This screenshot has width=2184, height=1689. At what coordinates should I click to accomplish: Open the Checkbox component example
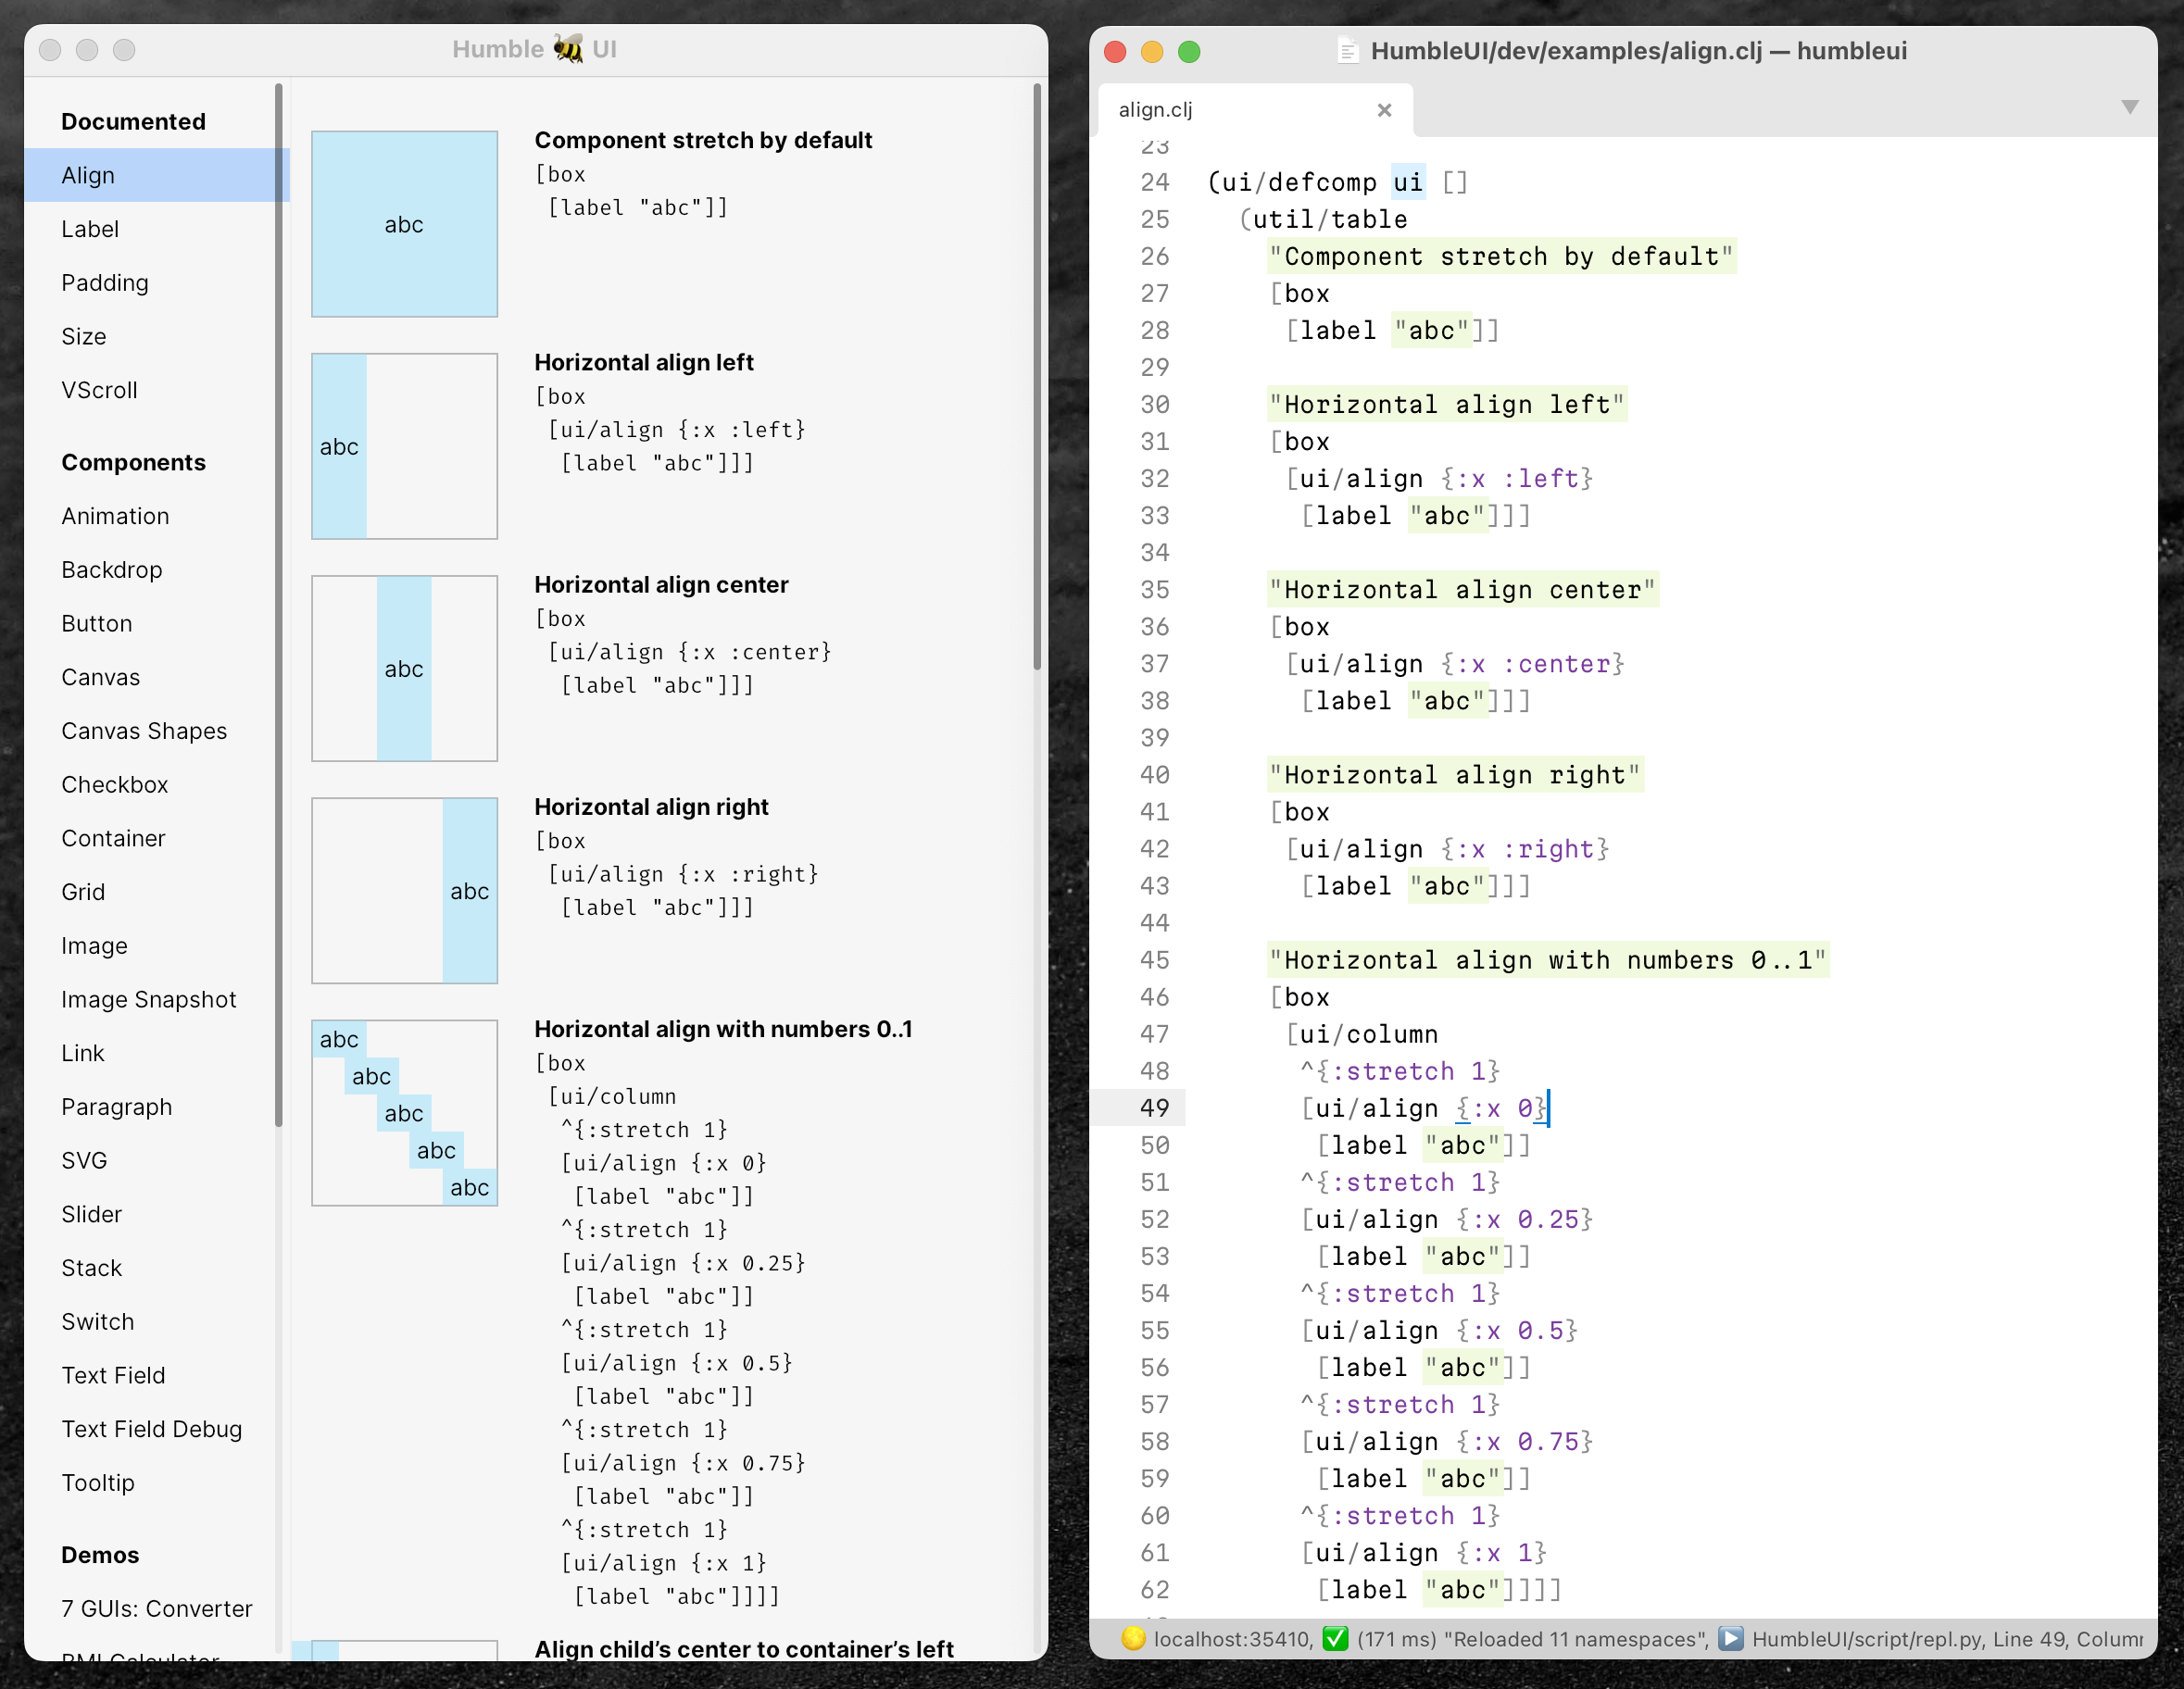[x=114, y=785]
